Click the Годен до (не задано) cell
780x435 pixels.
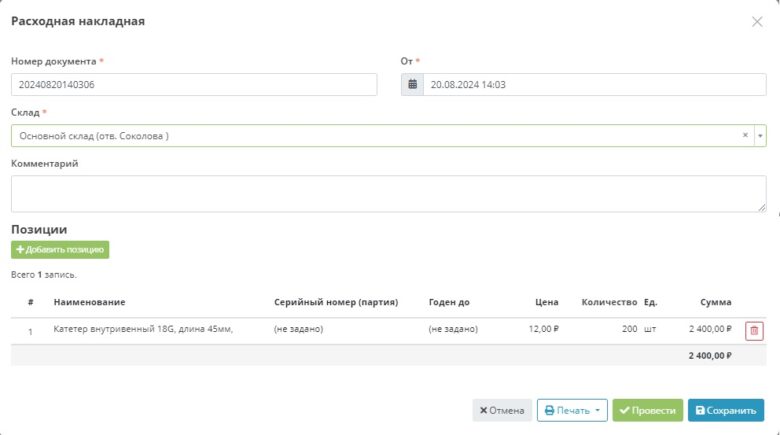pos(453,329)
